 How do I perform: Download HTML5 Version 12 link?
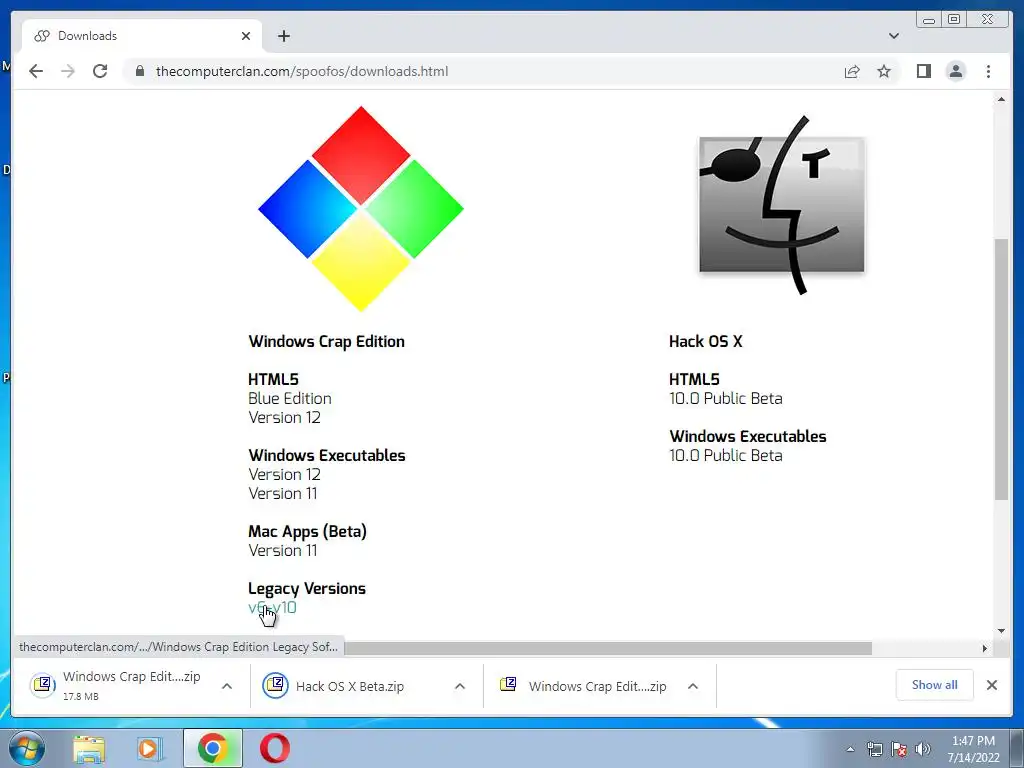284,417
